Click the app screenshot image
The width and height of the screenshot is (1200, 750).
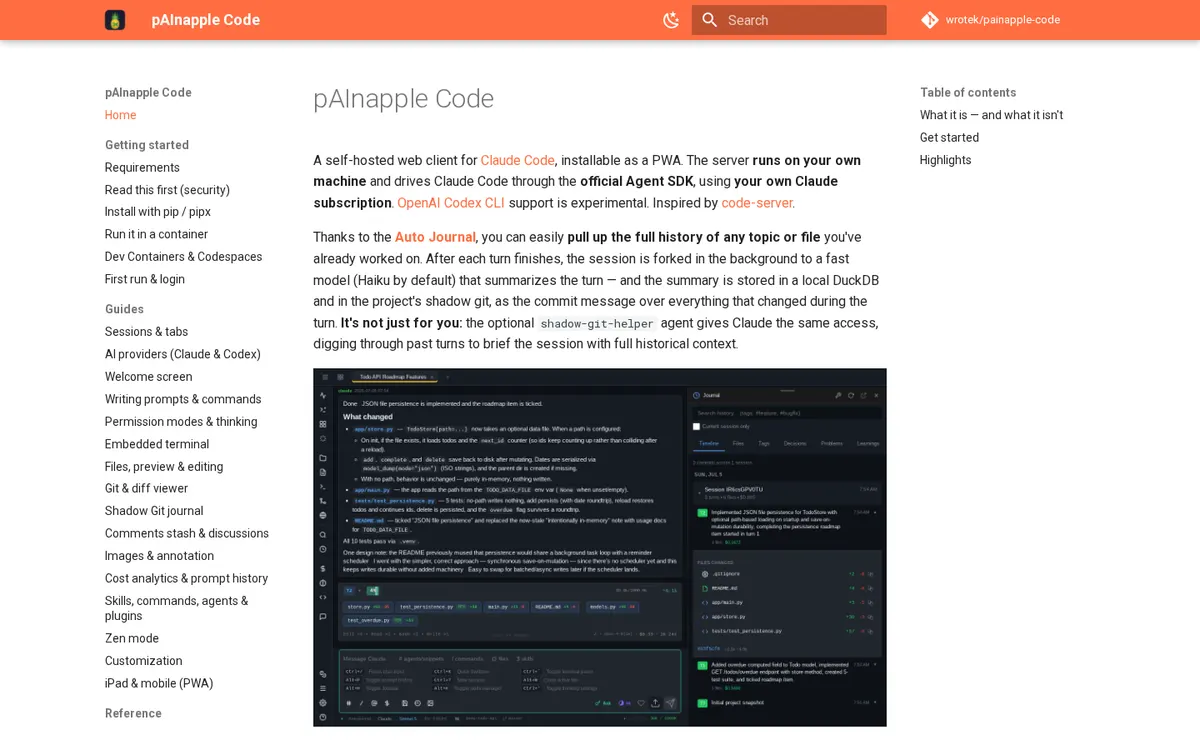(x=600, y=547)
